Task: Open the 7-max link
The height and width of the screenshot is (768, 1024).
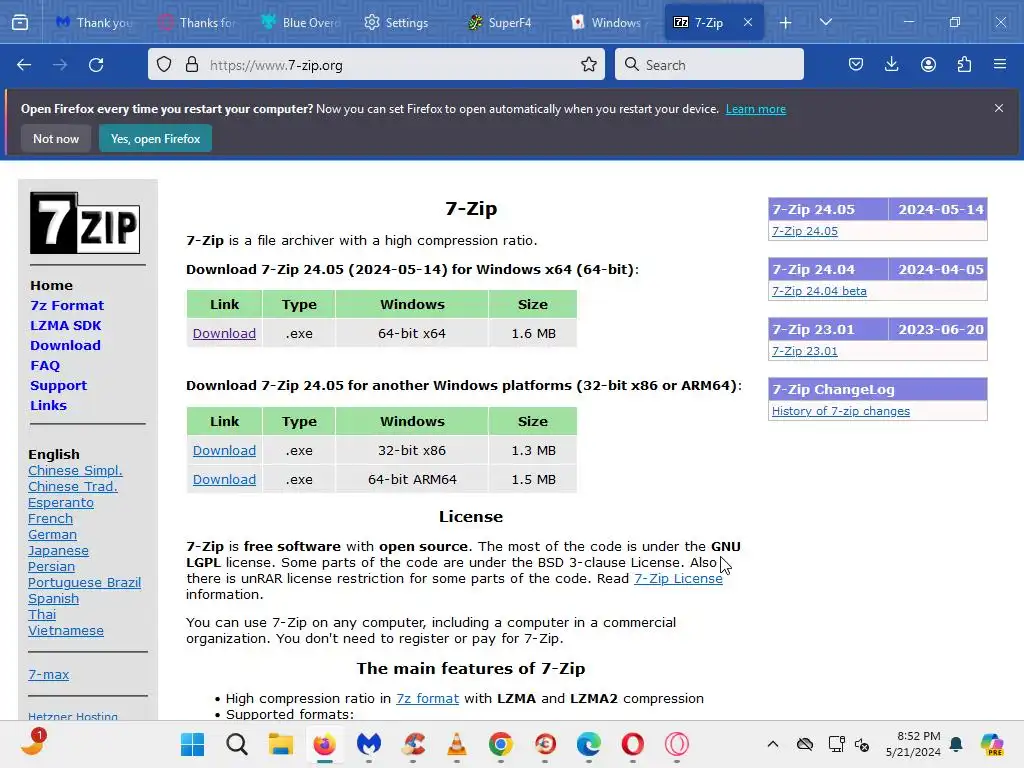Action: (x=48, y=675)
